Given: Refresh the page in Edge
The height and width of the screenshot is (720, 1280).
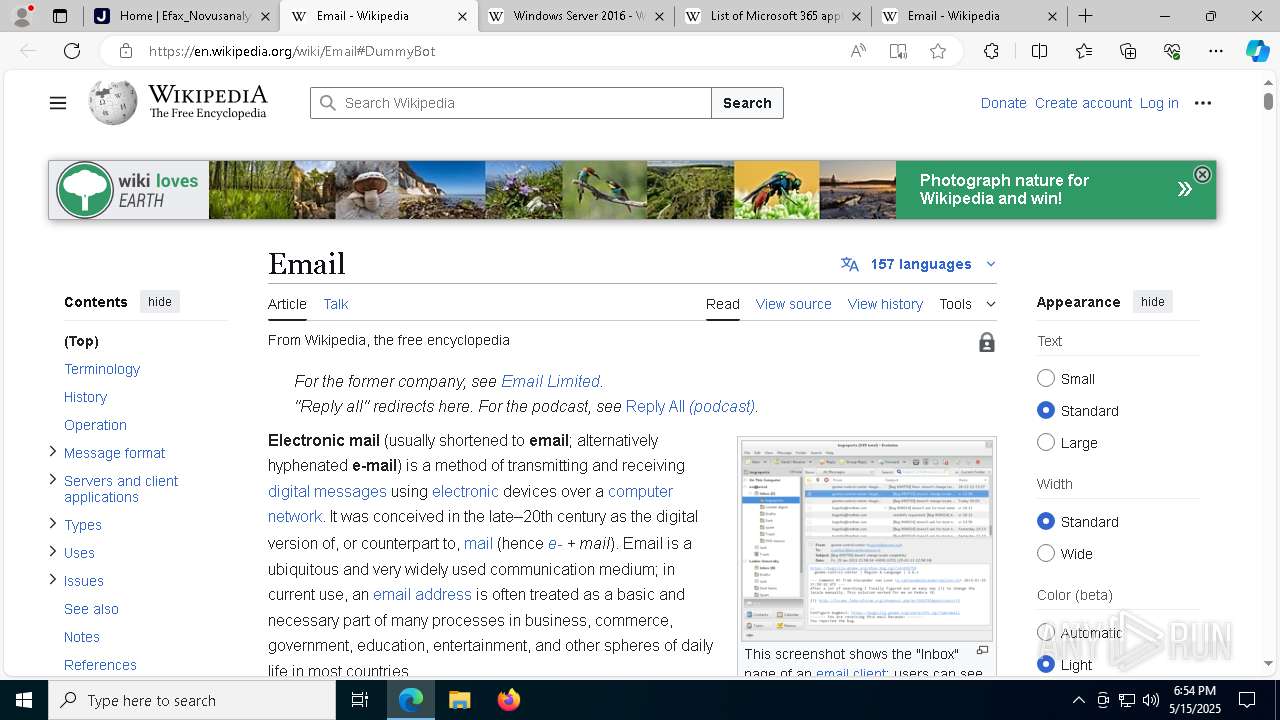Looking at the screenshot, I should [x=72, y=51].
